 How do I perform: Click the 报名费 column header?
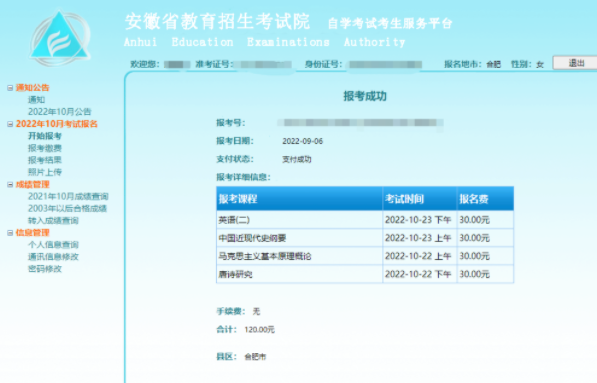[x=485, y=199]
